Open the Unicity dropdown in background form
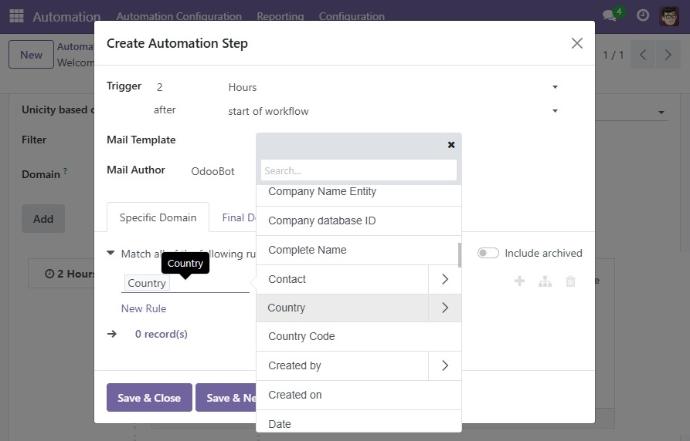This screenshot has width=690, height=441. 661,112
